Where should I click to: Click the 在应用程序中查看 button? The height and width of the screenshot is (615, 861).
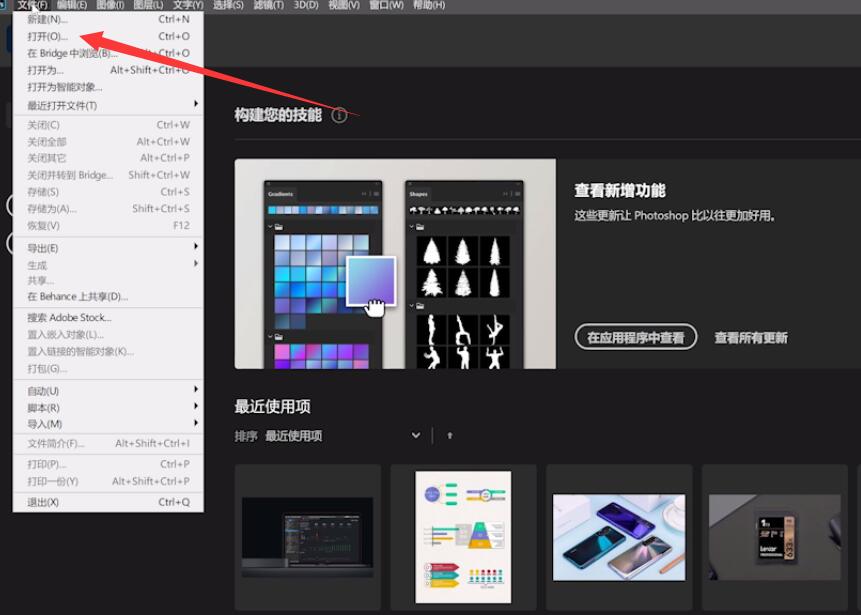click(636, 337)
